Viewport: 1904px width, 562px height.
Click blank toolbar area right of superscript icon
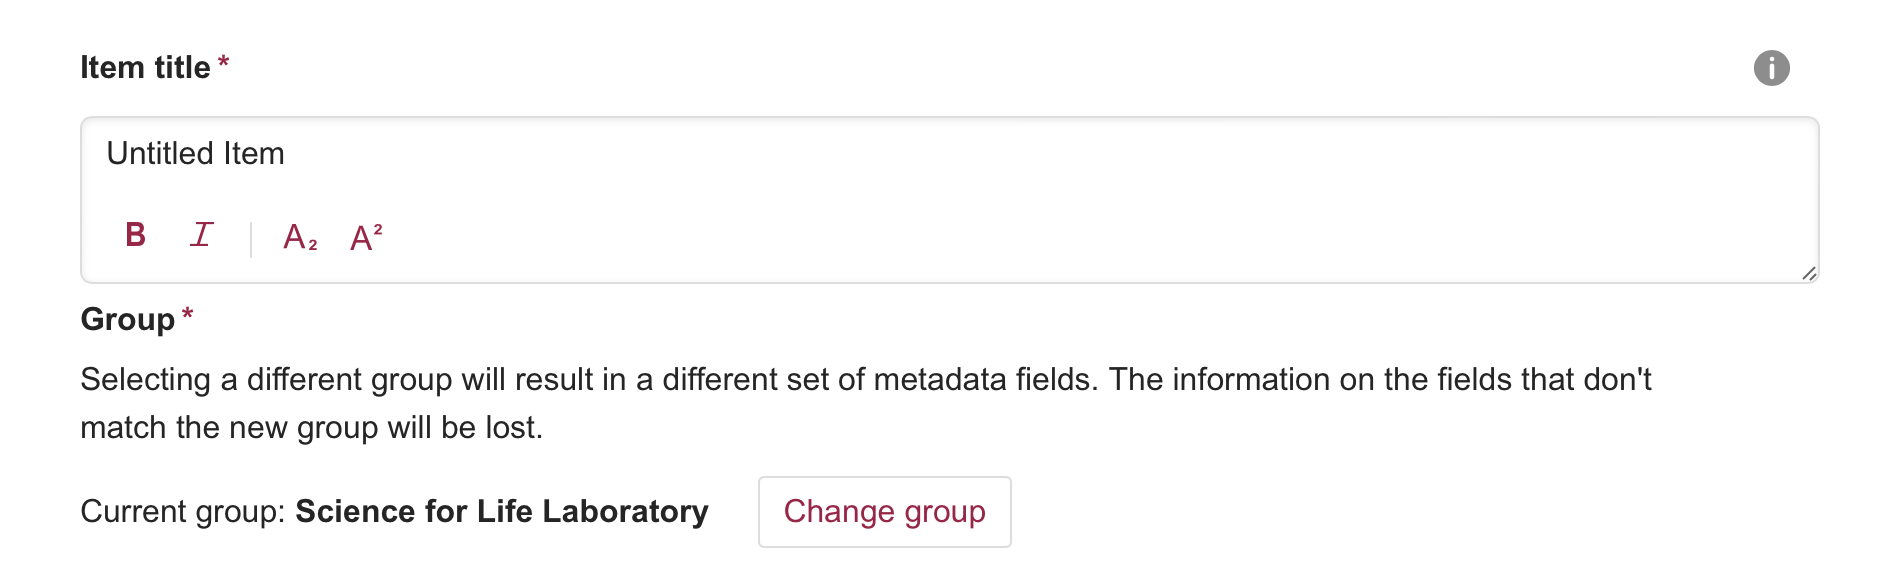(900, 237)
